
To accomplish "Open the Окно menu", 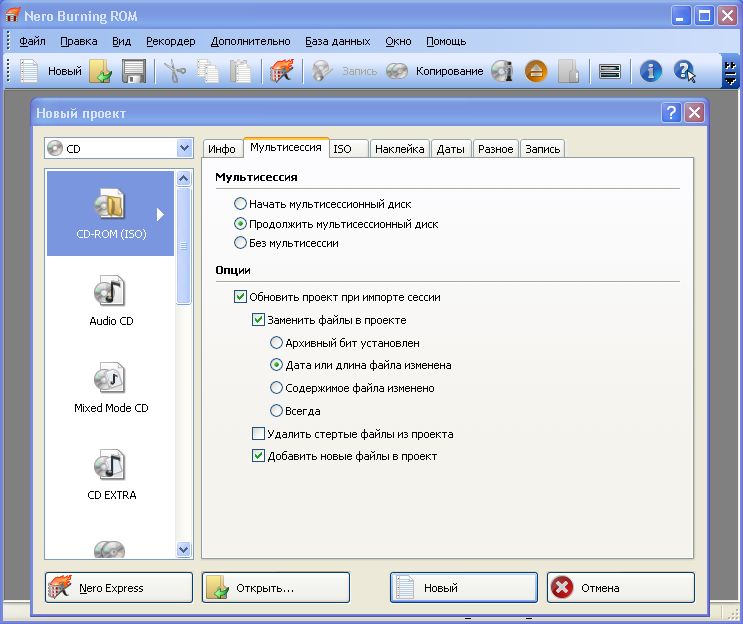I will coord(398,41).
